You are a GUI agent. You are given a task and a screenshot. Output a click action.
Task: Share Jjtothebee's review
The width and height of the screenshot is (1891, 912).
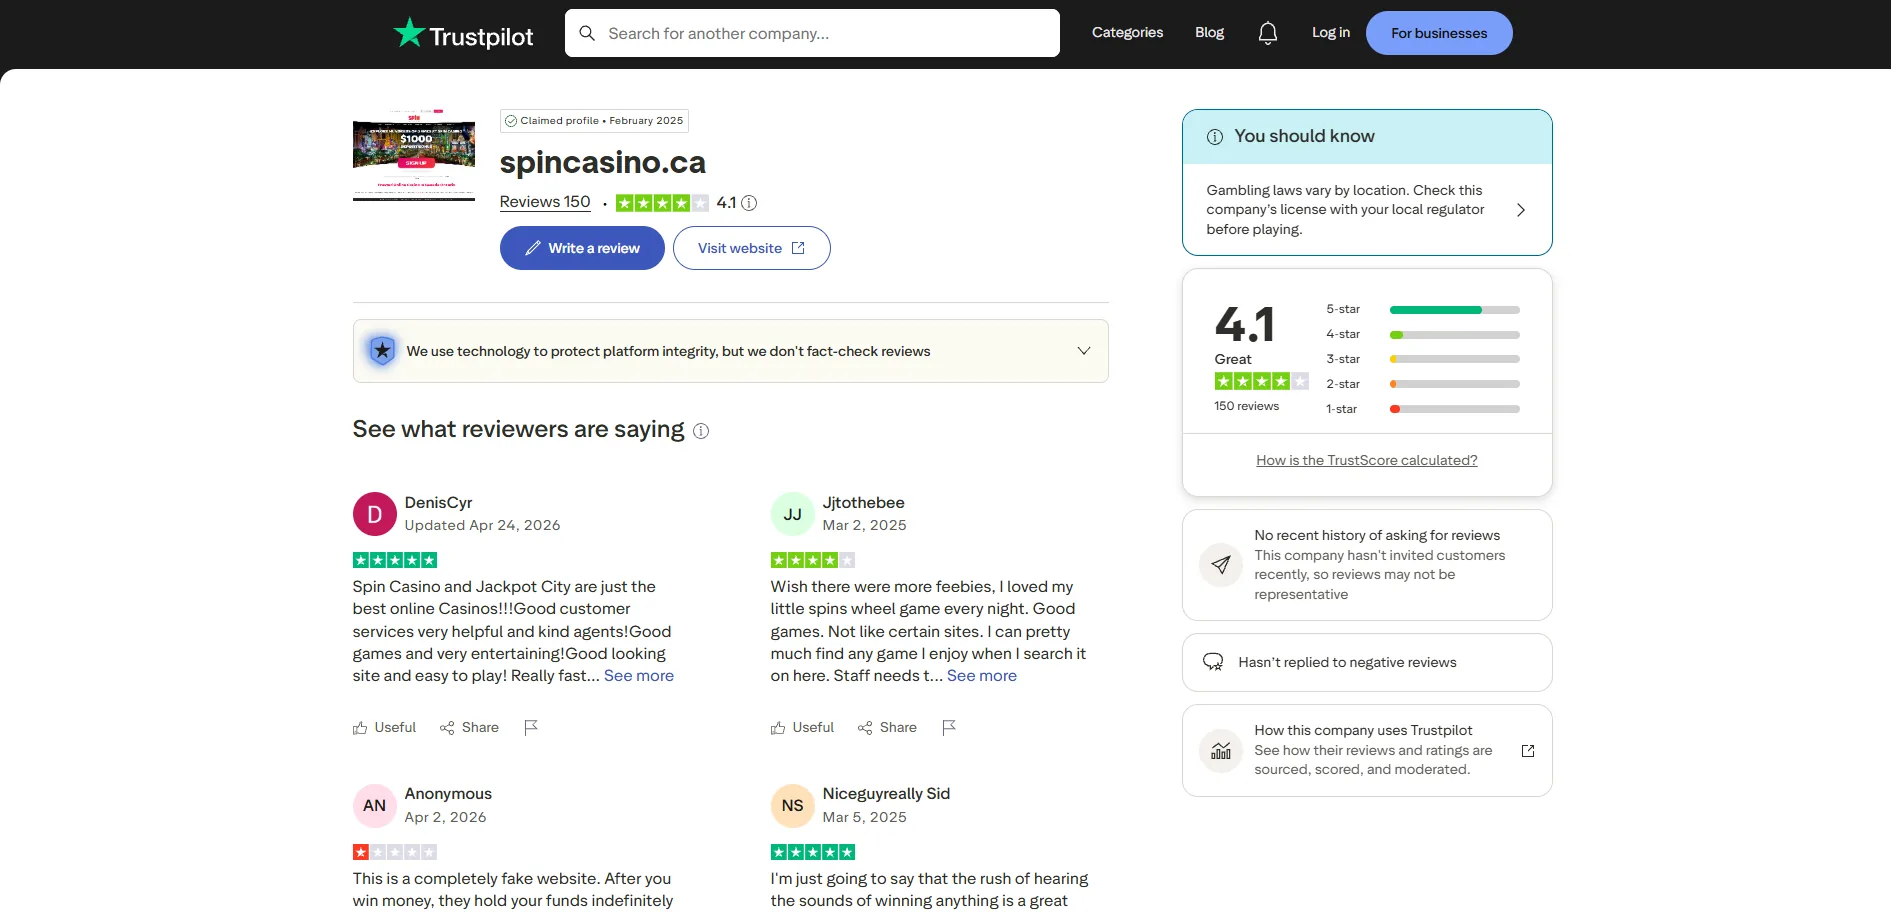click(887, 728)
